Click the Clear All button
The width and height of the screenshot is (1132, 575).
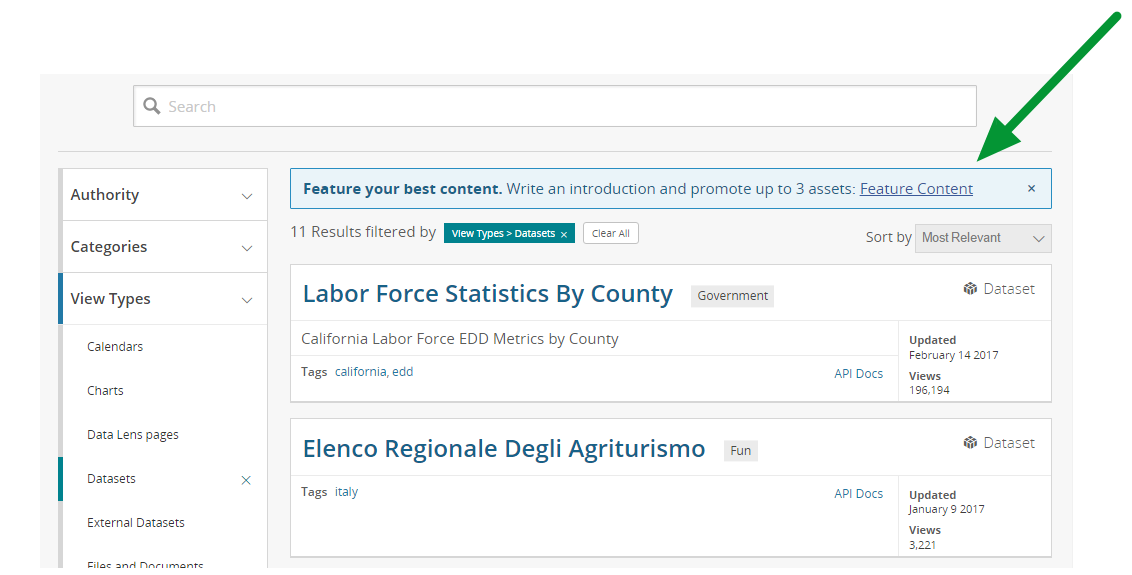[611, 233]
